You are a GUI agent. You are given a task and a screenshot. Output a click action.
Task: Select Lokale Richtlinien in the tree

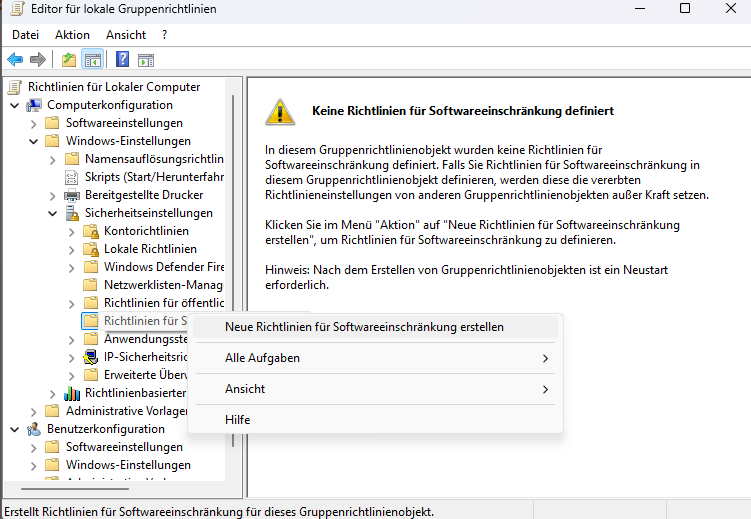pyautogui.click(x=150, y=249)
